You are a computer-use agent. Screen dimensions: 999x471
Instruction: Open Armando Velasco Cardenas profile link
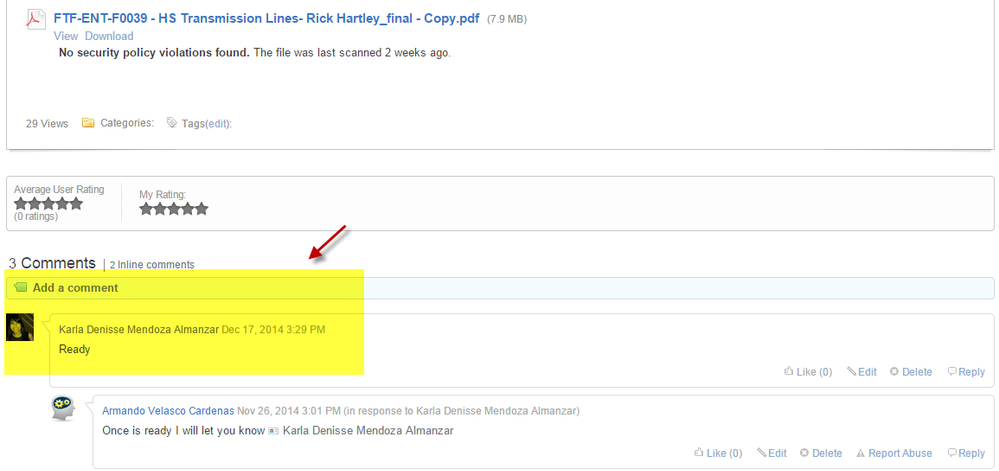tap(168, 410)
